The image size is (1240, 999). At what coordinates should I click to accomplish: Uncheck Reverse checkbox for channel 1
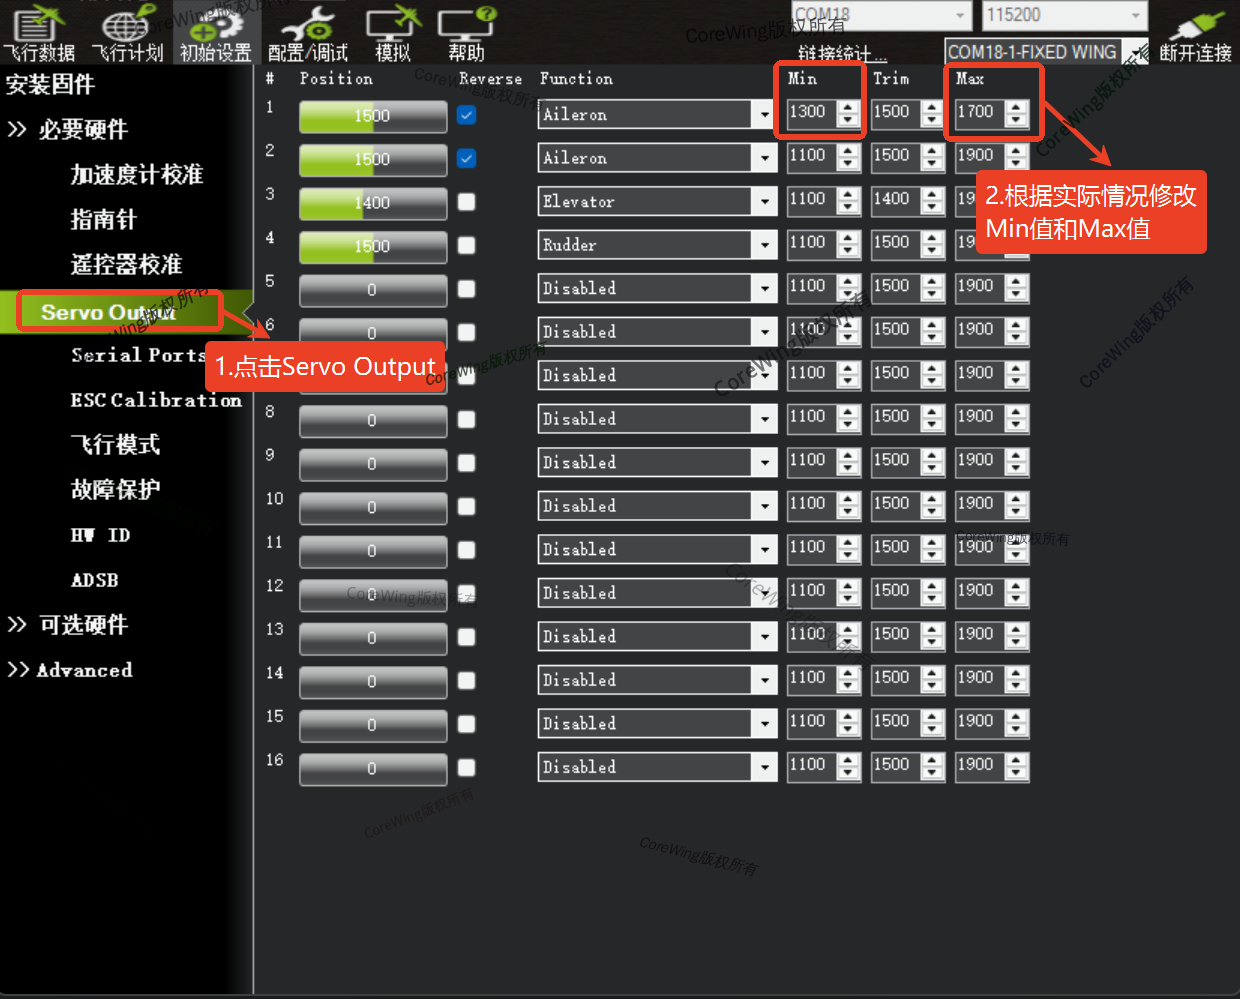pos(466,115)
